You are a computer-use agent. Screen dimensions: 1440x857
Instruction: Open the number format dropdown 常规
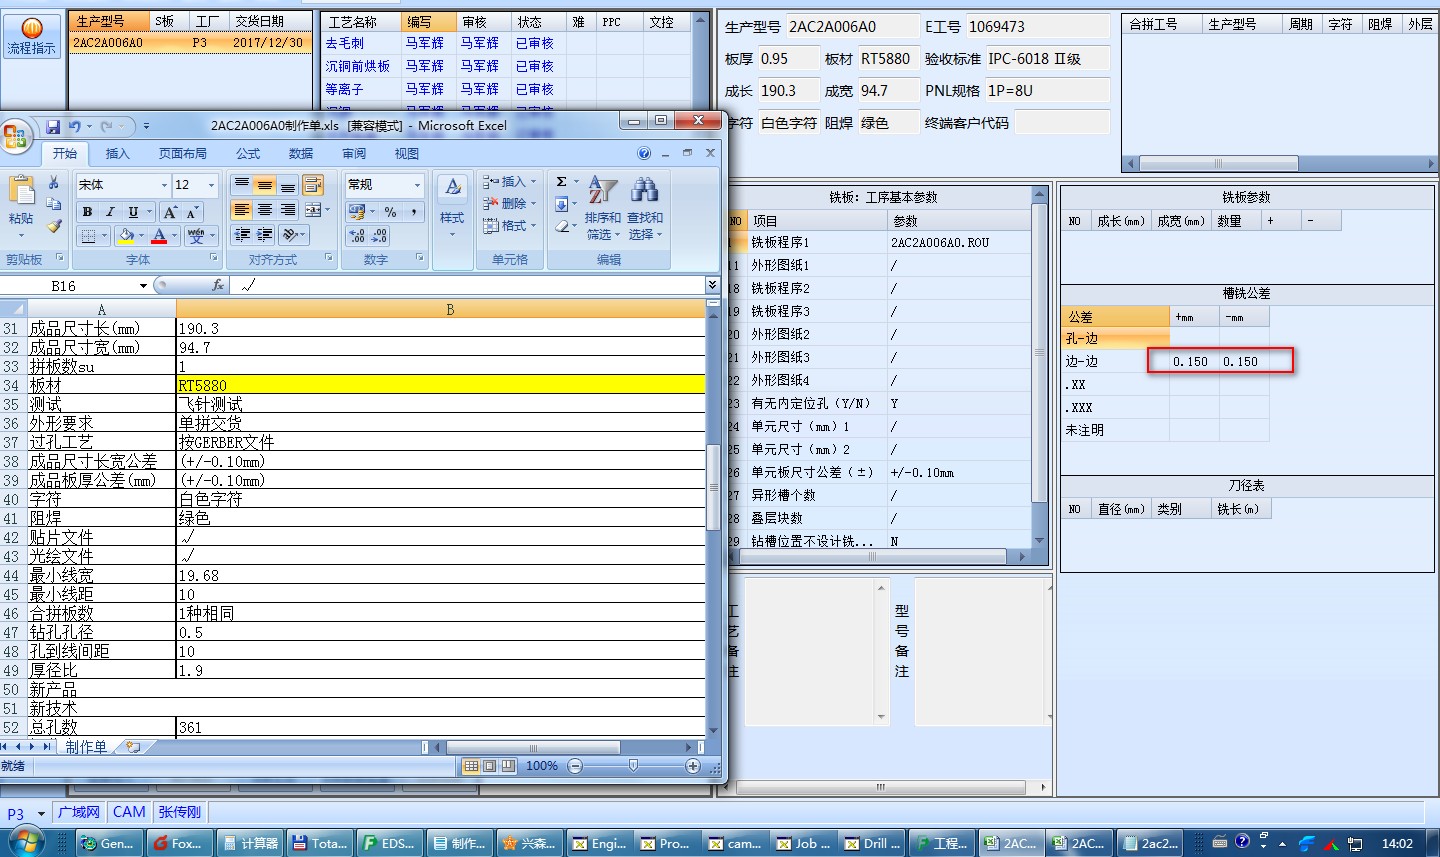point(417,185)
